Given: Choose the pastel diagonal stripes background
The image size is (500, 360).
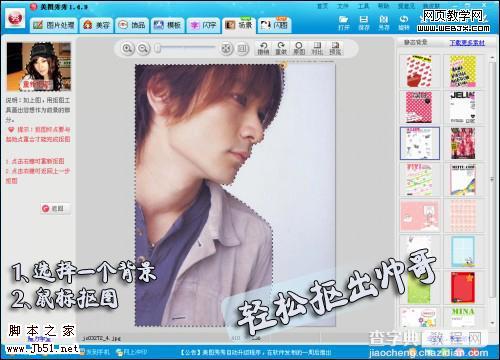Looking at the screenshot, I should (x=419, y=179).
